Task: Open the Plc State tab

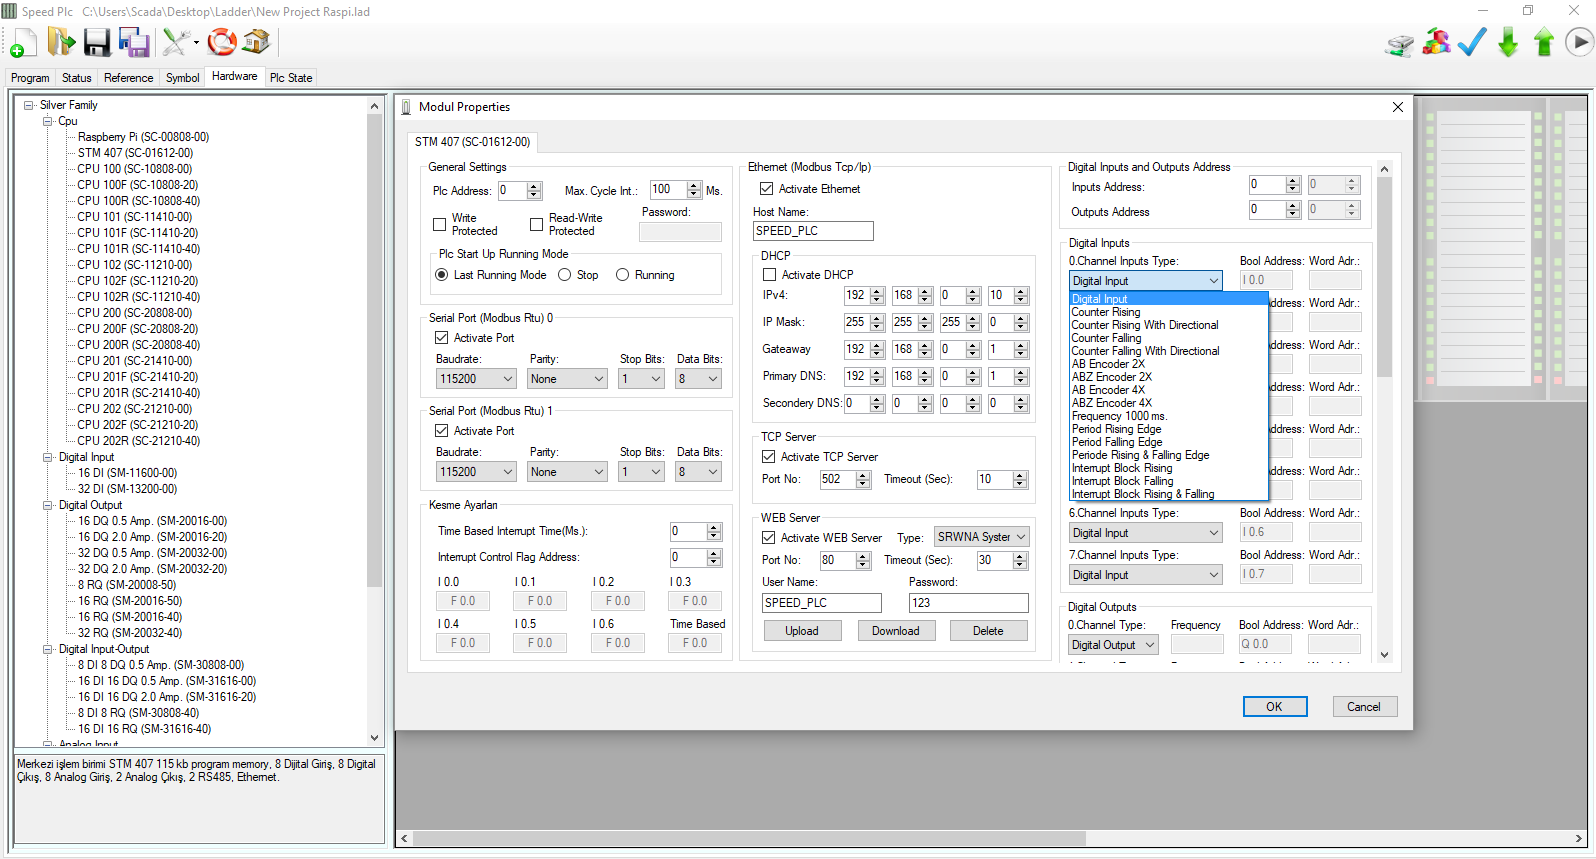Action: 291,78
